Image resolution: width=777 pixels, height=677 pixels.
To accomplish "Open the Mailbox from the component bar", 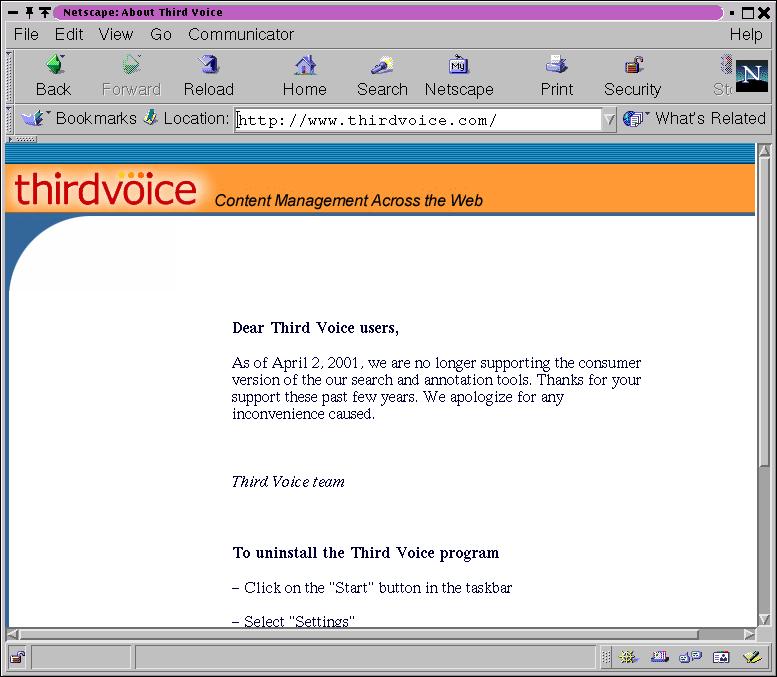I will 660,657.
